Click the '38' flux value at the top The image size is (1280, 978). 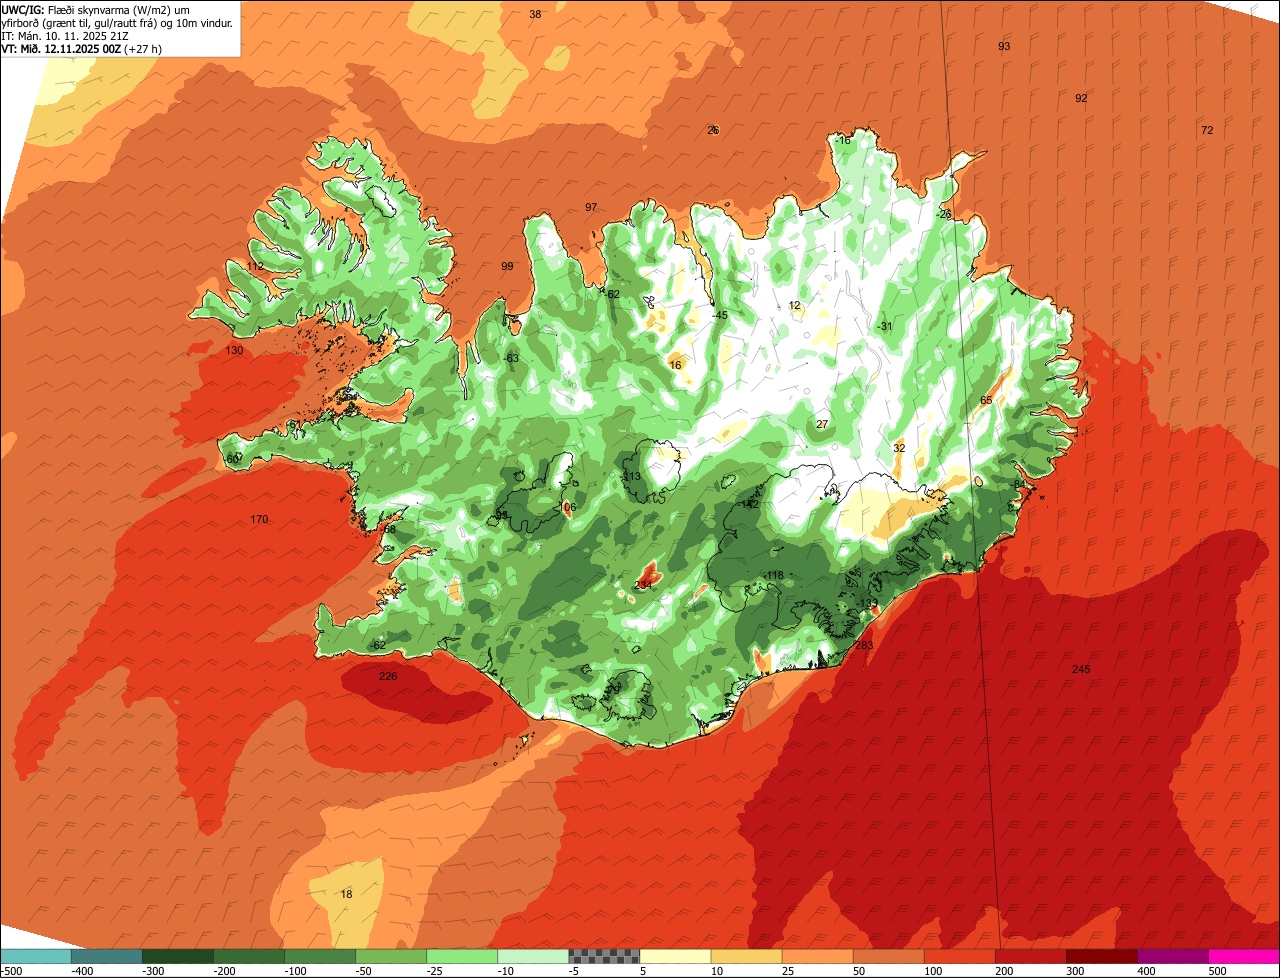pyautogui.click(x=535, y=14)
